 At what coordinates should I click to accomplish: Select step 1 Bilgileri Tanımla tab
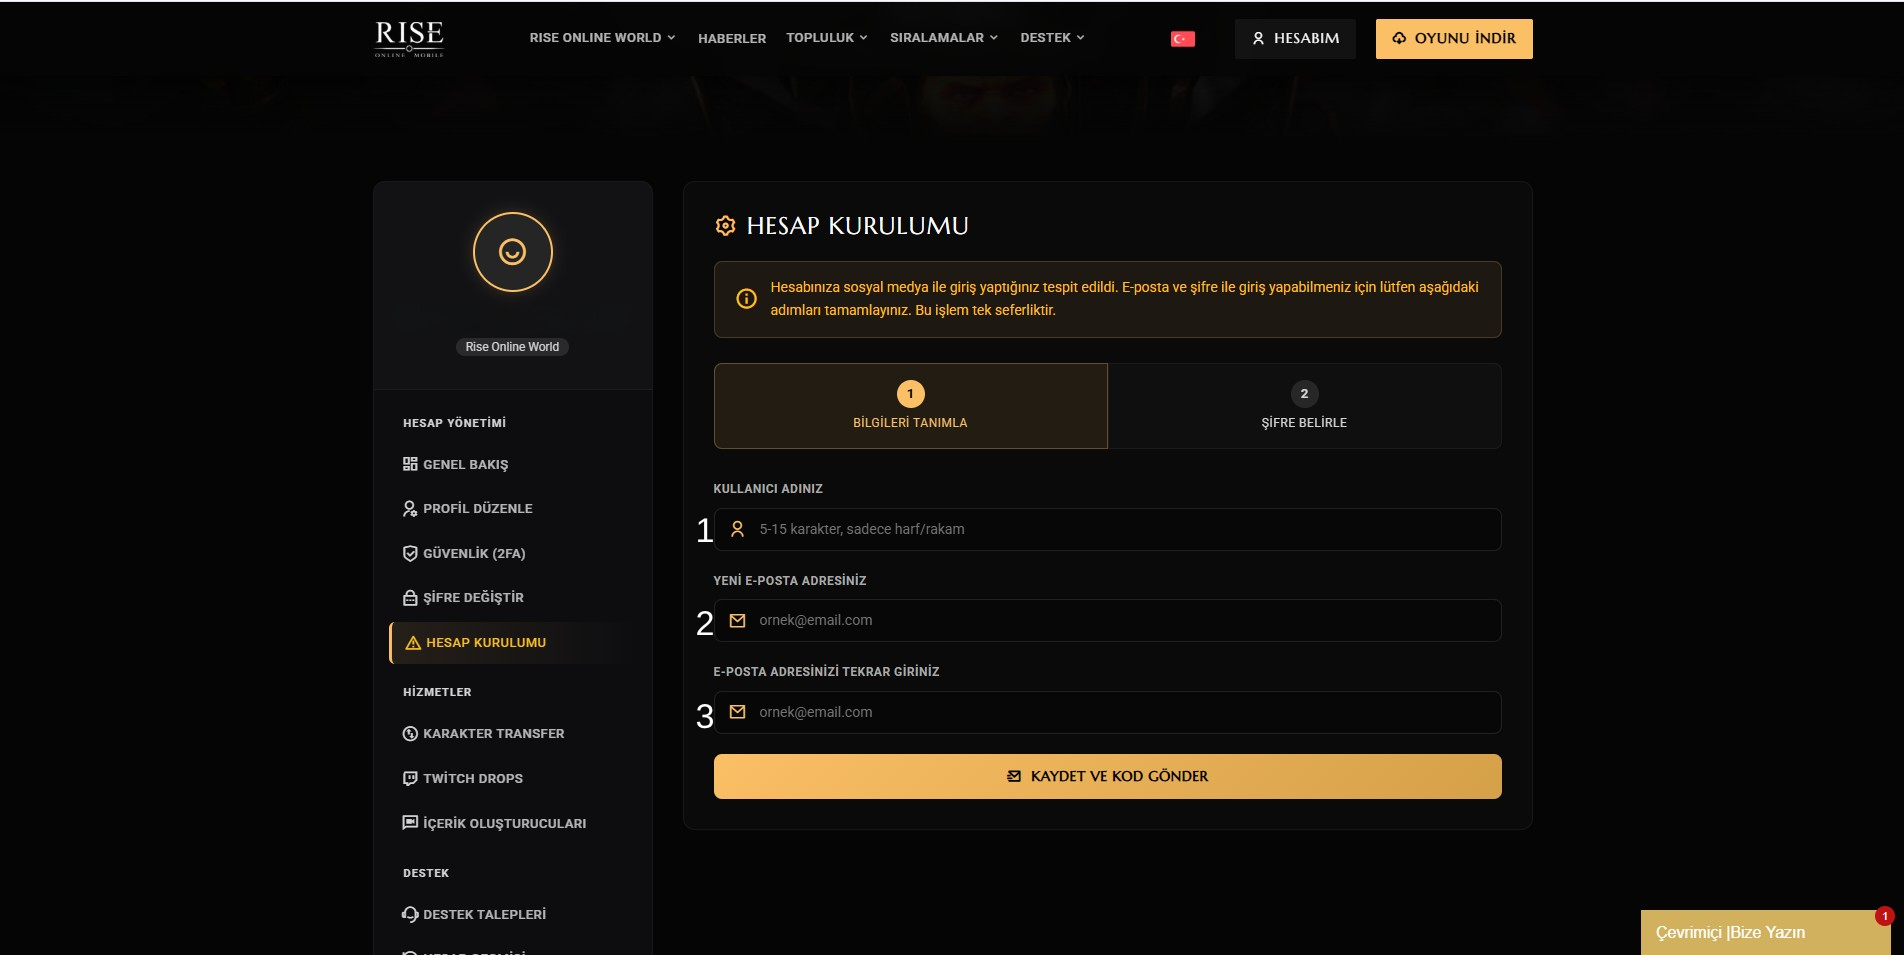click(x=910, y=406)
